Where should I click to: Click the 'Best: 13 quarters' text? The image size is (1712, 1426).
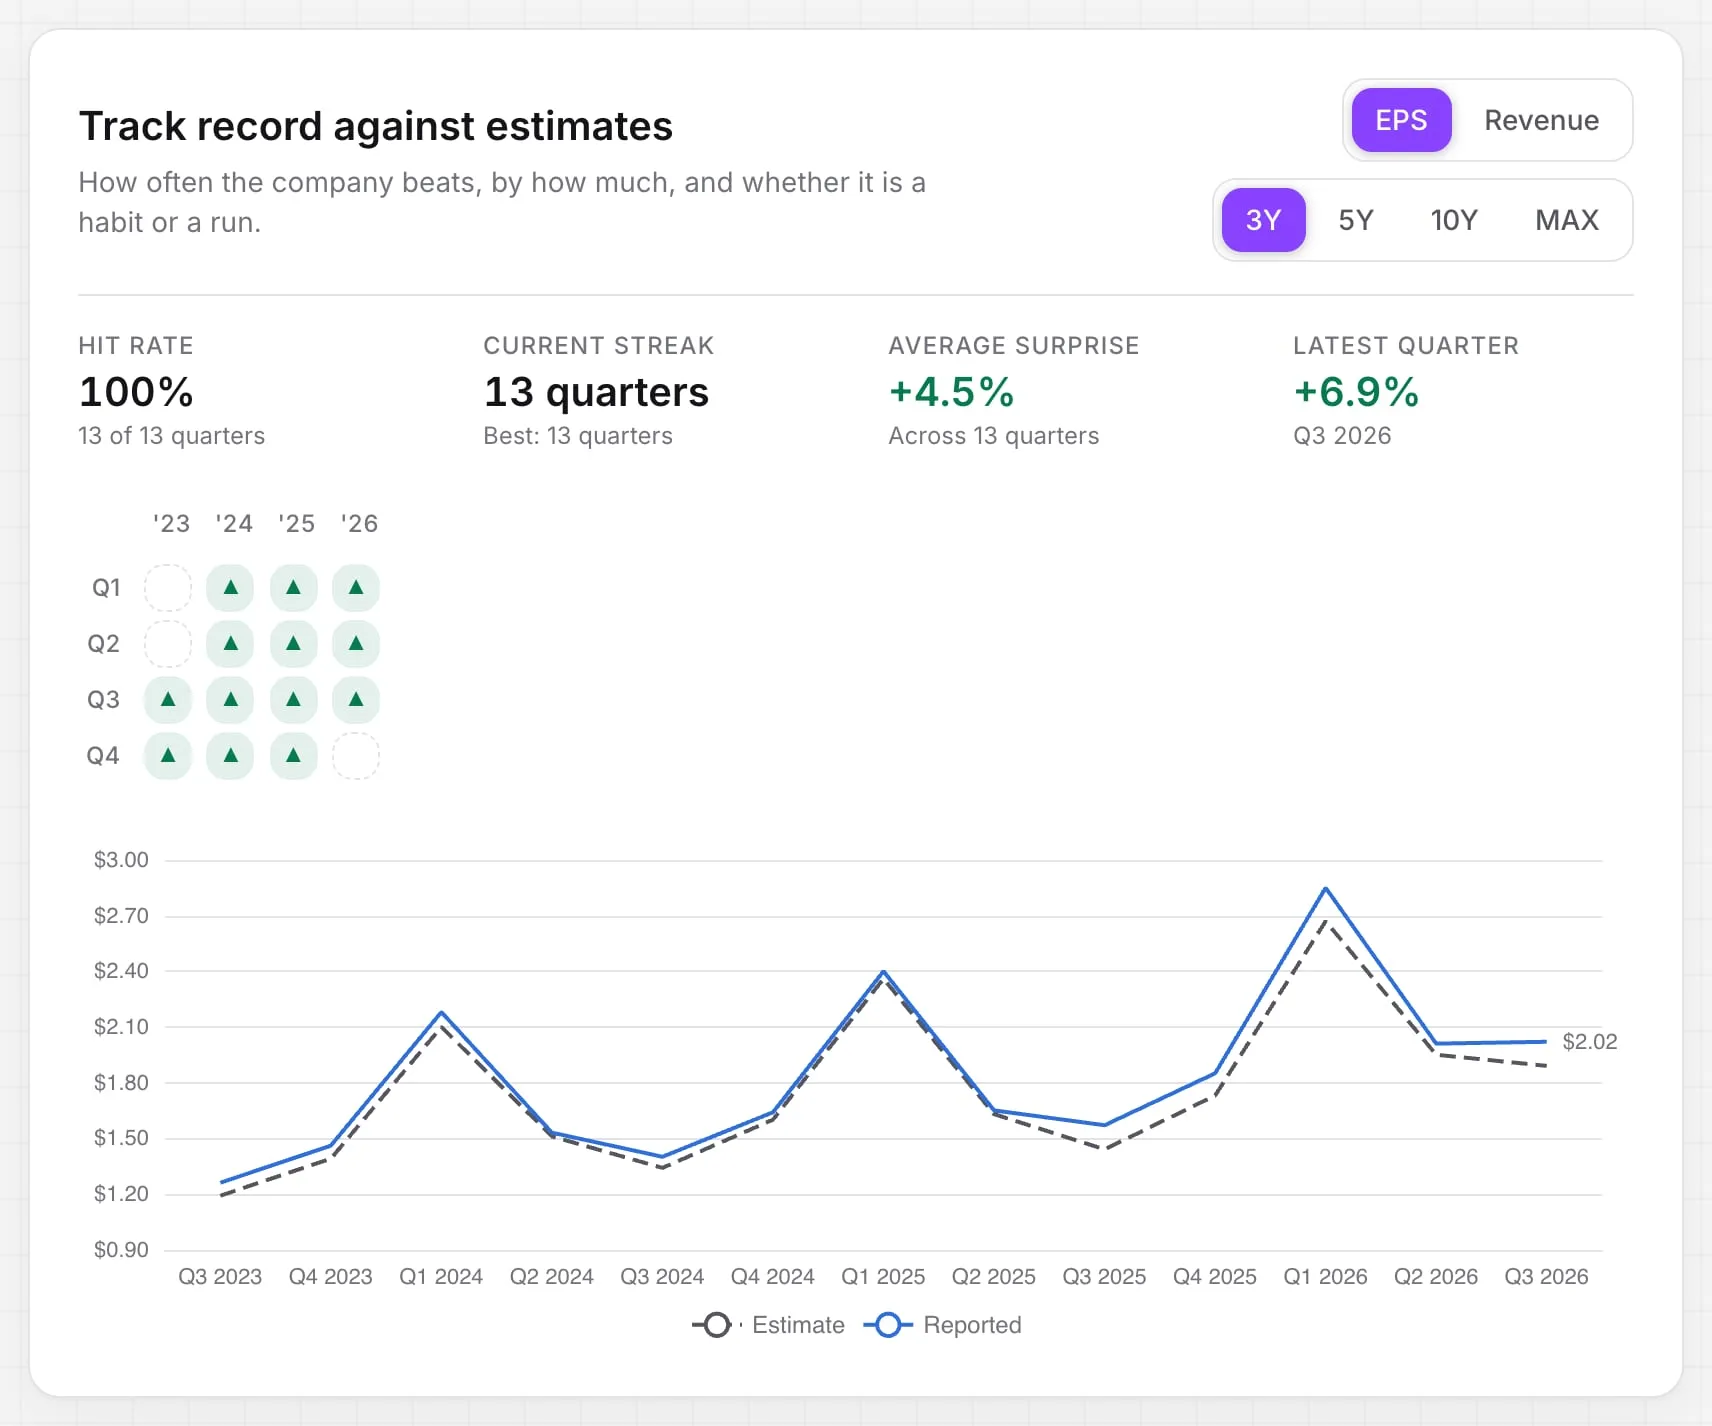(x=578, y=436)
